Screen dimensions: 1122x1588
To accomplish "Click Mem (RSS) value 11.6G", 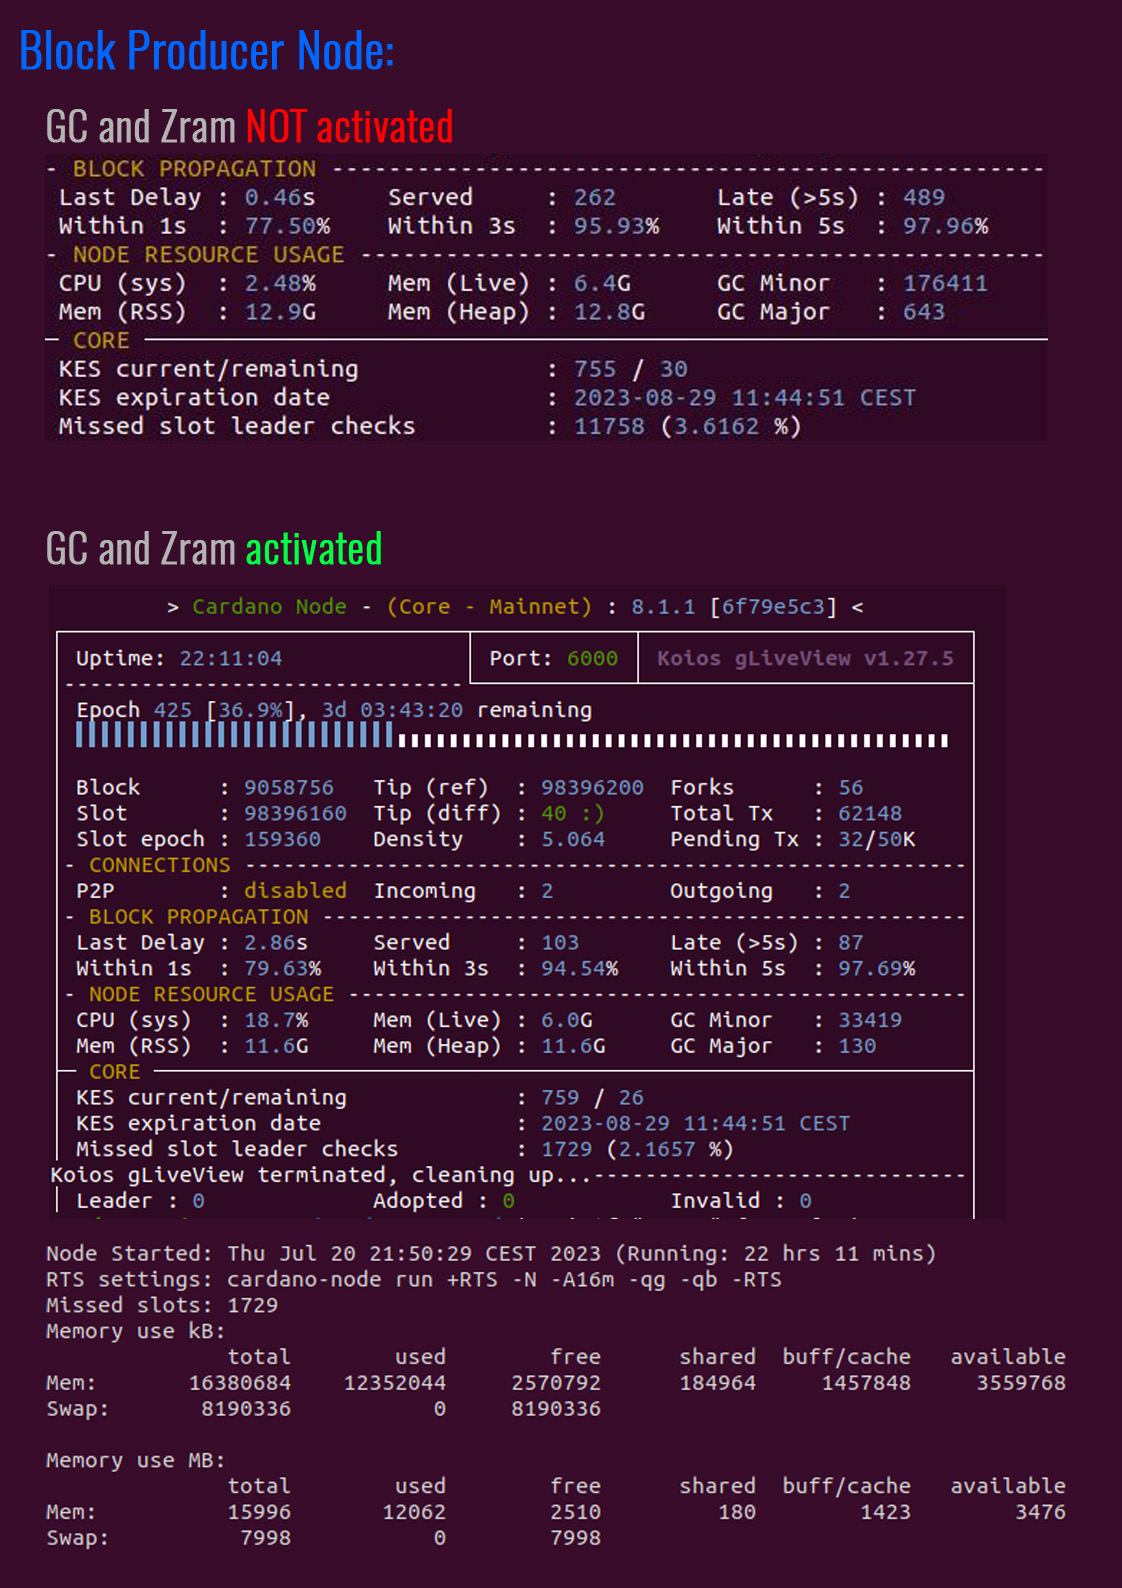I will [x=276, y=1047].
